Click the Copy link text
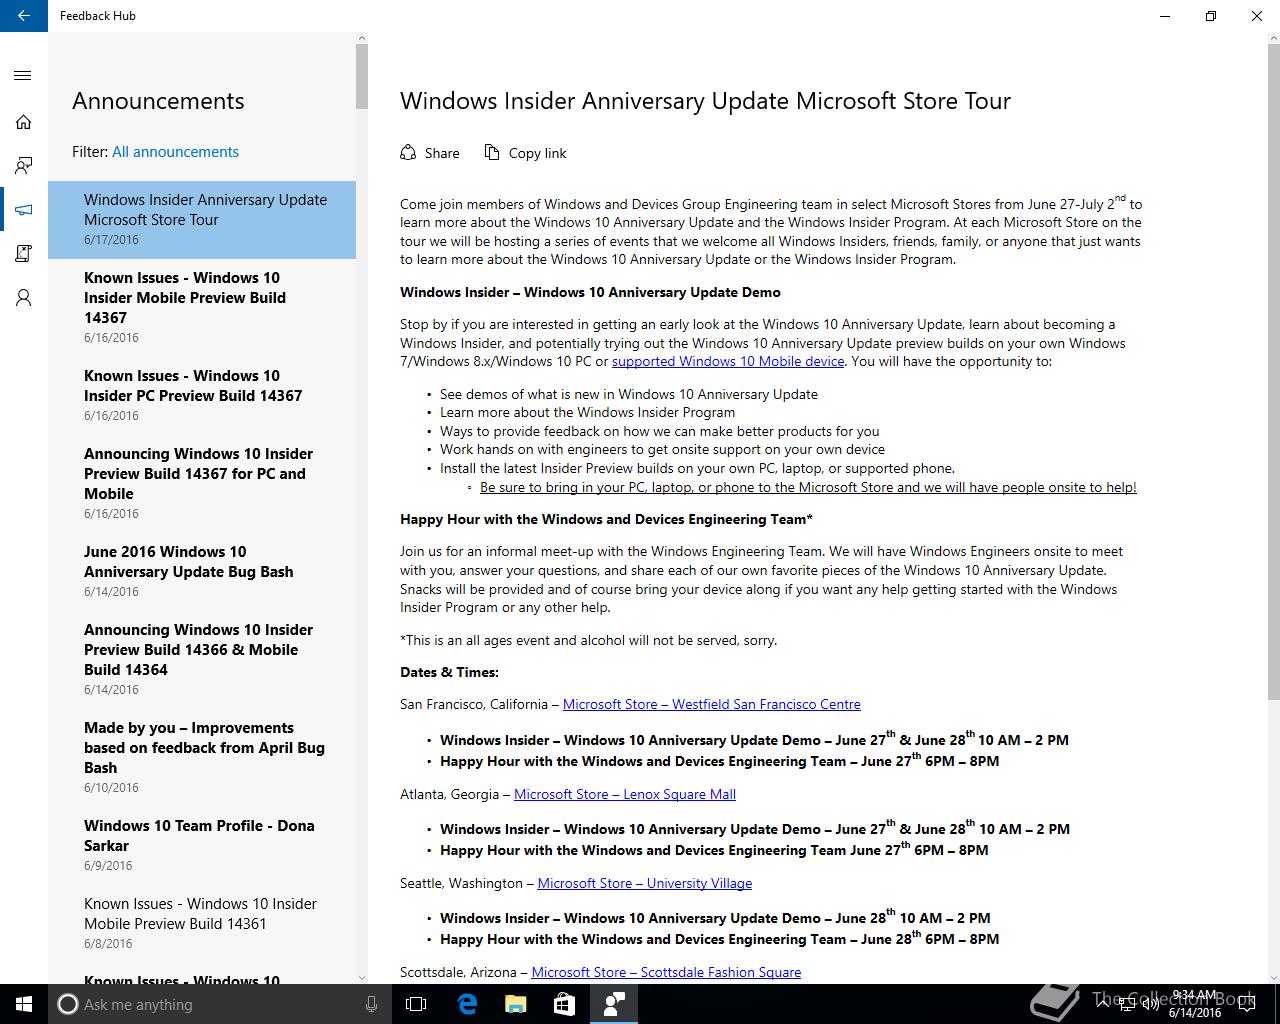1280x1024 pixels. pos(538,153)
